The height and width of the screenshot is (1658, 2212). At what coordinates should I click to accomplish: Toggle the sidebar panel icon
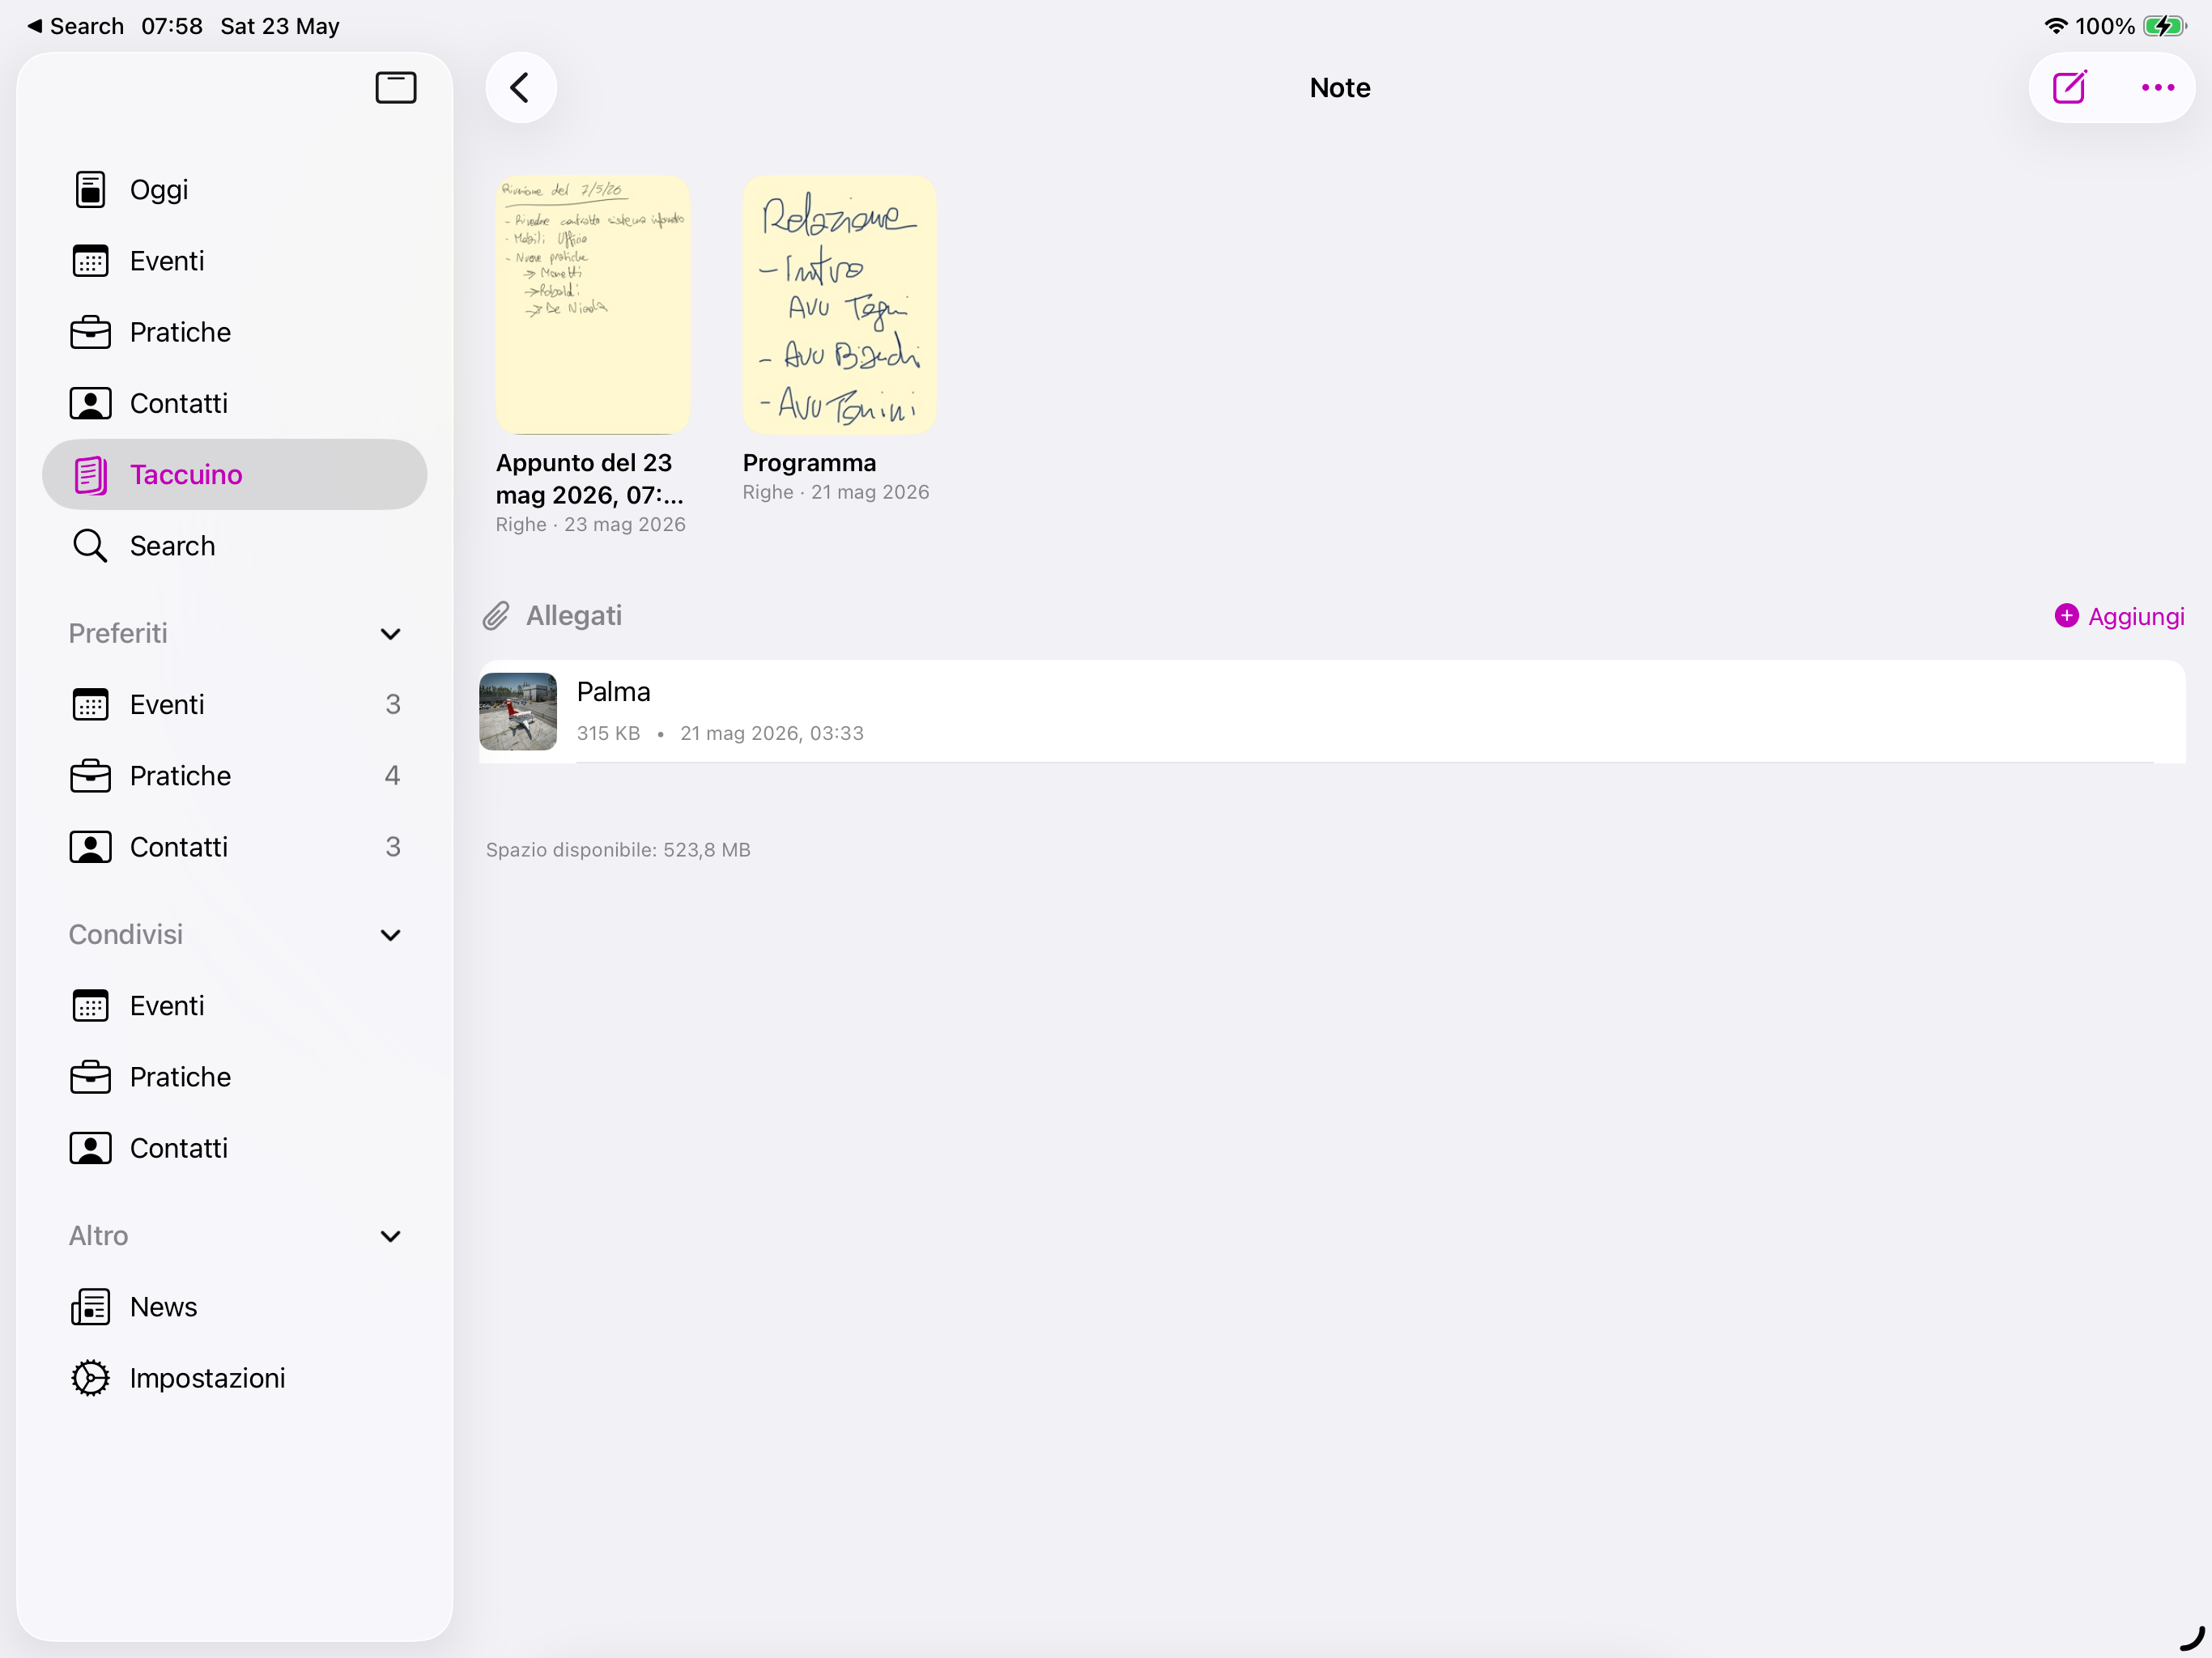coord(395,88)
